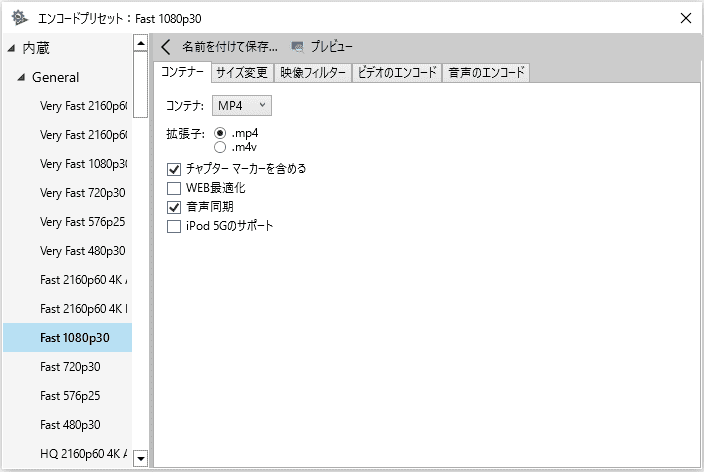Enable iPod 5Gのサポート checkbox

[x=174, y=226]
